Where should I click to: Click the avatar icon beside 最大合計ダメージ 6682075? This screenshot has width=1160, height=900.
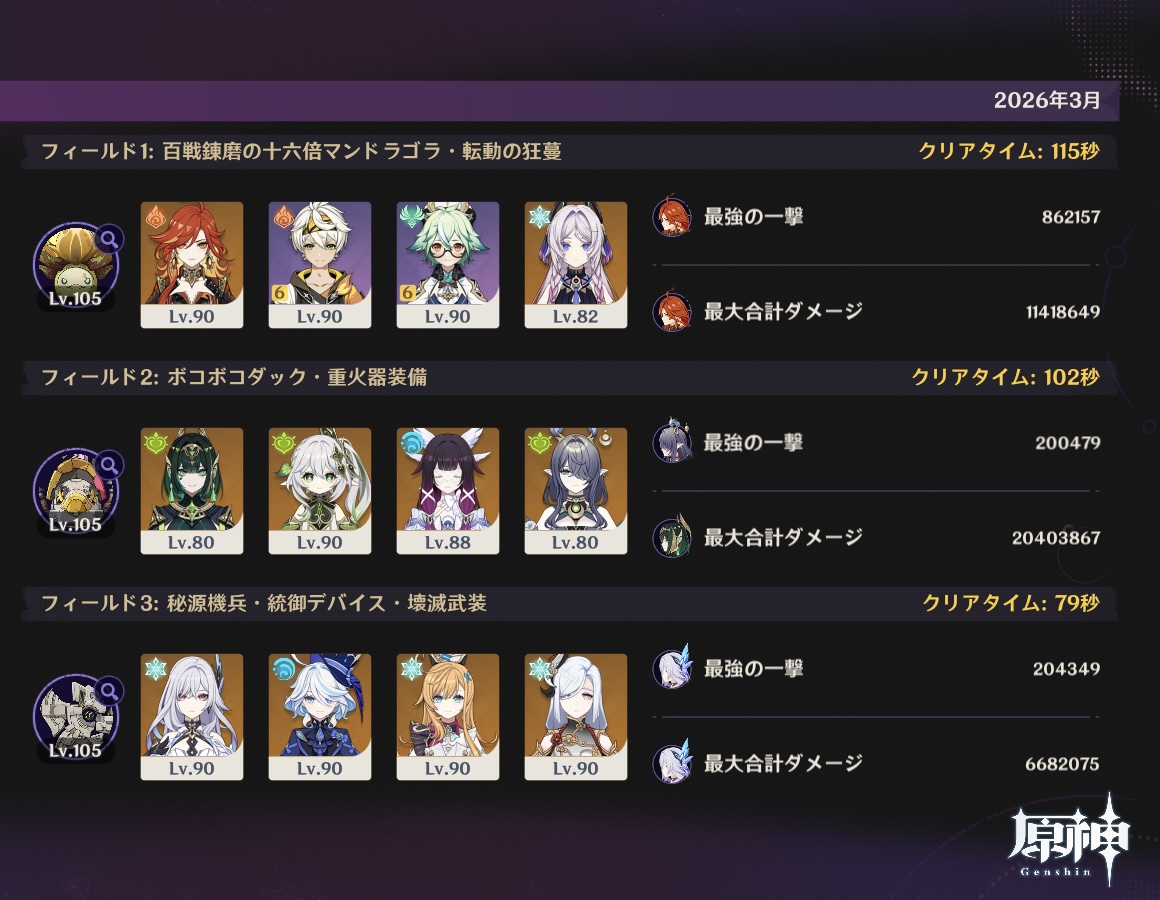tap(672, 763)
